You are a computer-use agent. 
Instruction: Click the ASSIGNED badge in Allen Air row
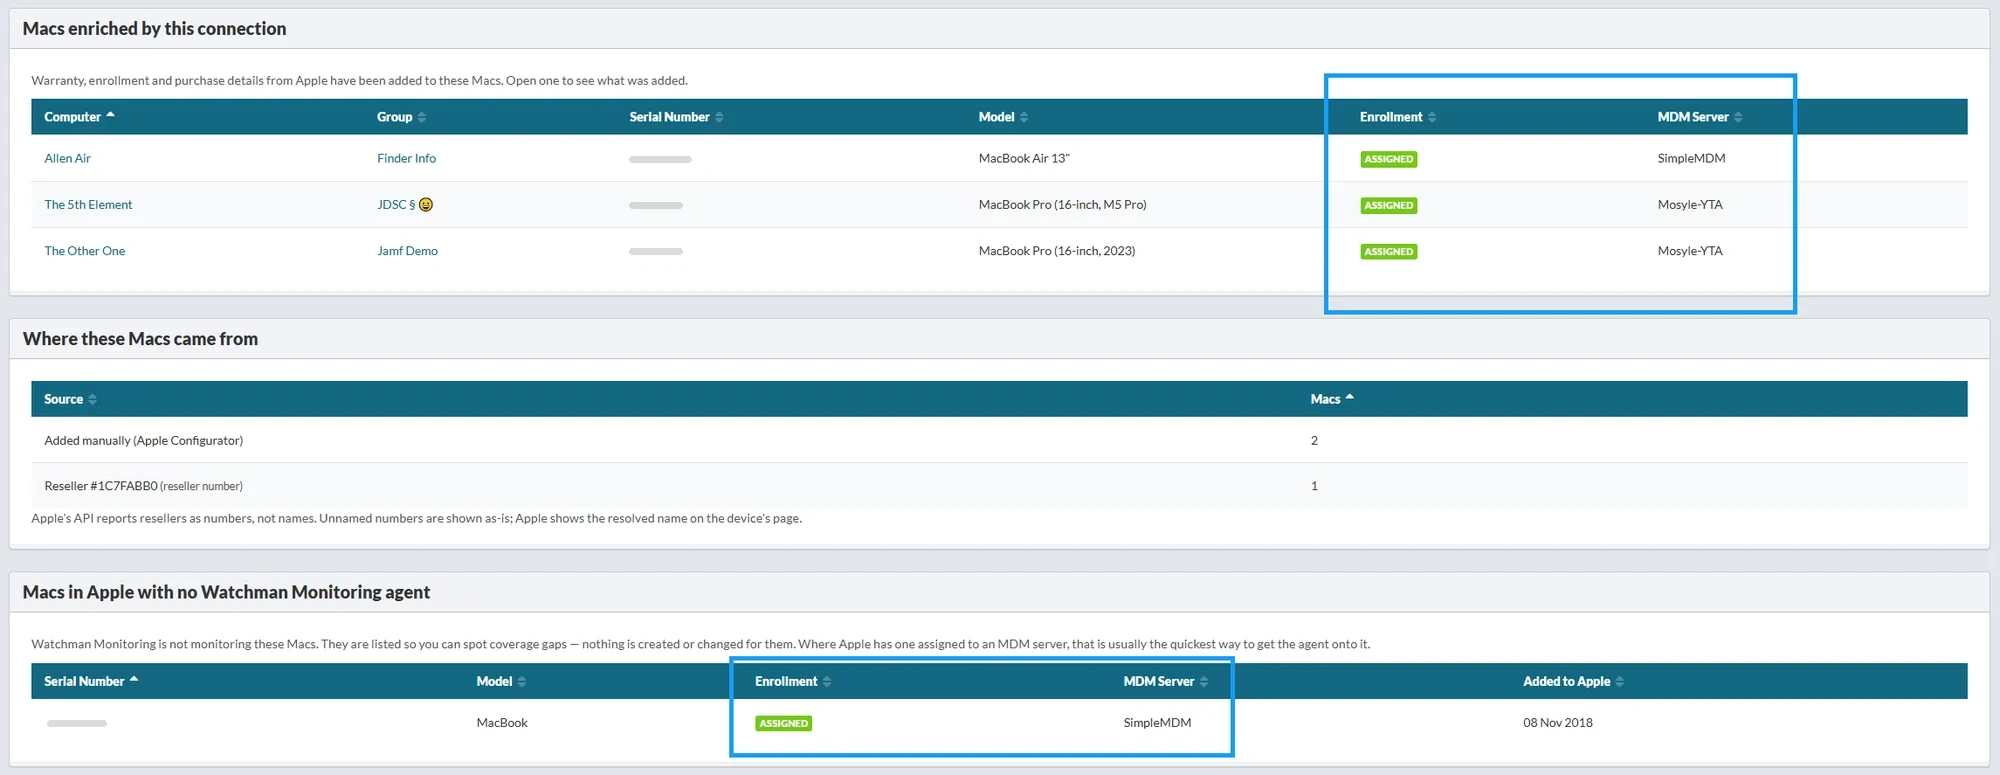click(1389, 159)
